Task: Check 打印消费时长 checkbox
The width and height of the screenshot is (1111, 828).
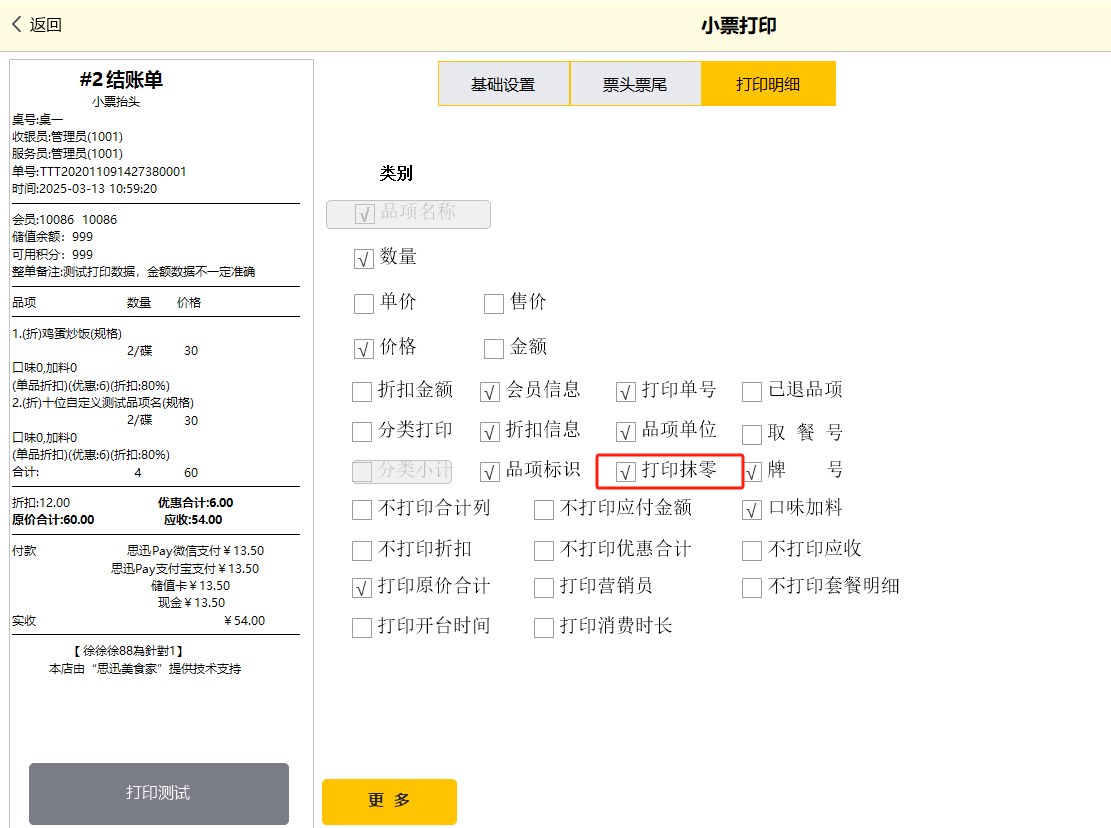Action: point(544,628)
